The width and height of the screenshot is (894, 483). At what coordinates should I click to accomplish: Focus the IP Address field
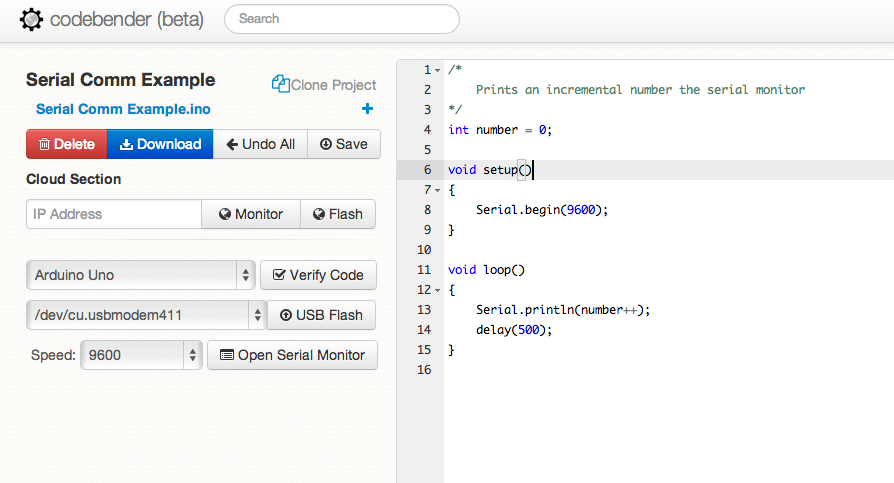coord(114,214)
